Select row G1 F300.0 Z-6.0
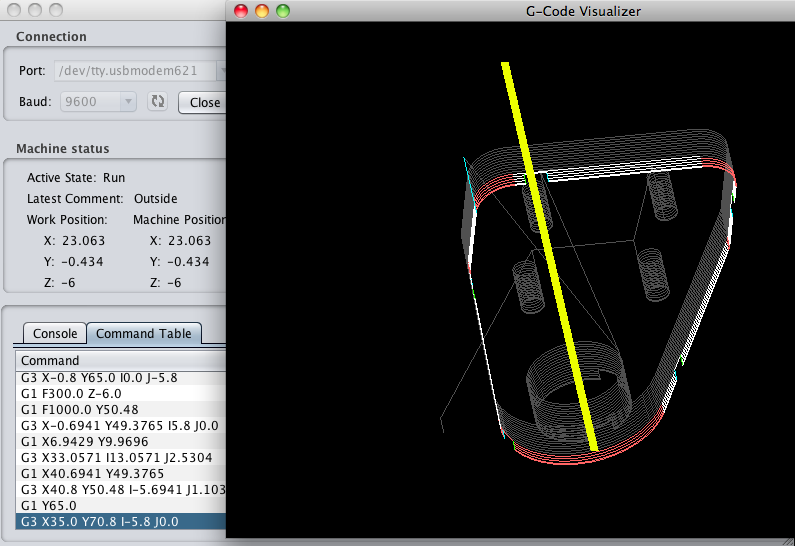Screen dimensions: 795x546 click(x=121, y=393)
